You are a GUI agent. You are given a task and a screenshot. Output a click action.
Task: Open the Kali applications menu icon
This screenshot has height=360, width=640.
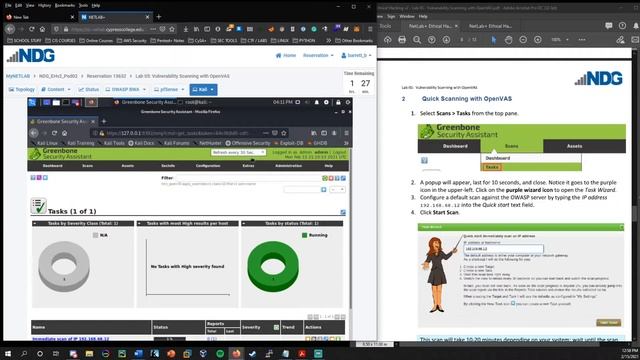pos(32,102)
